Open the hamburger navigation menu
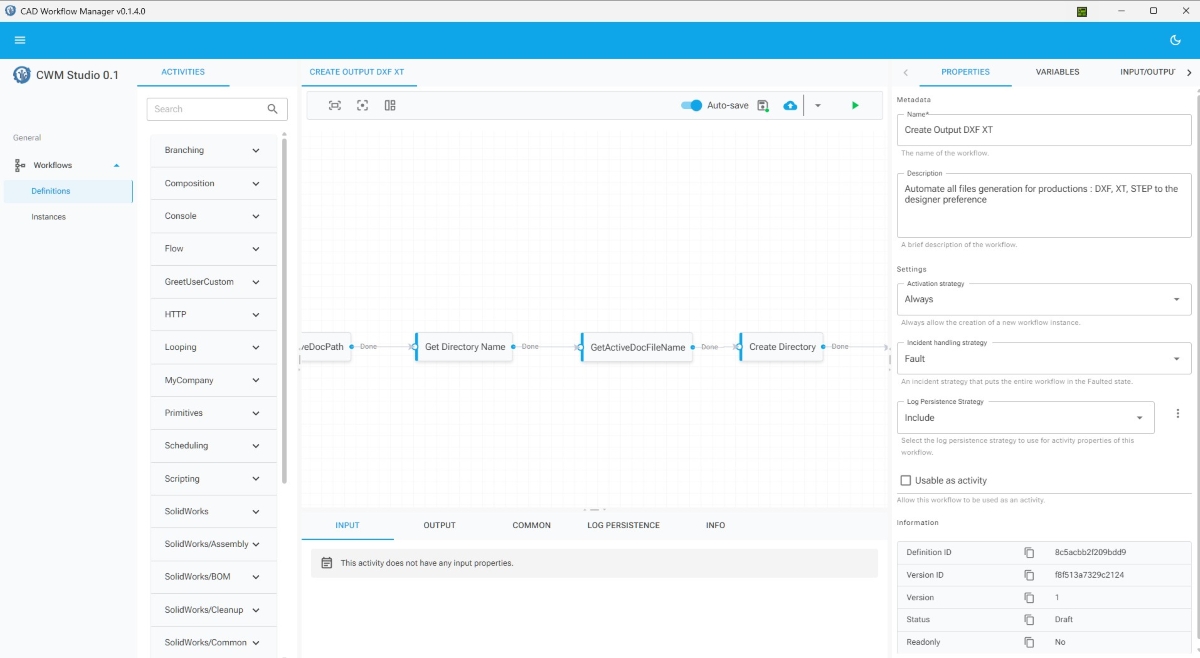 tap(20, 40)
